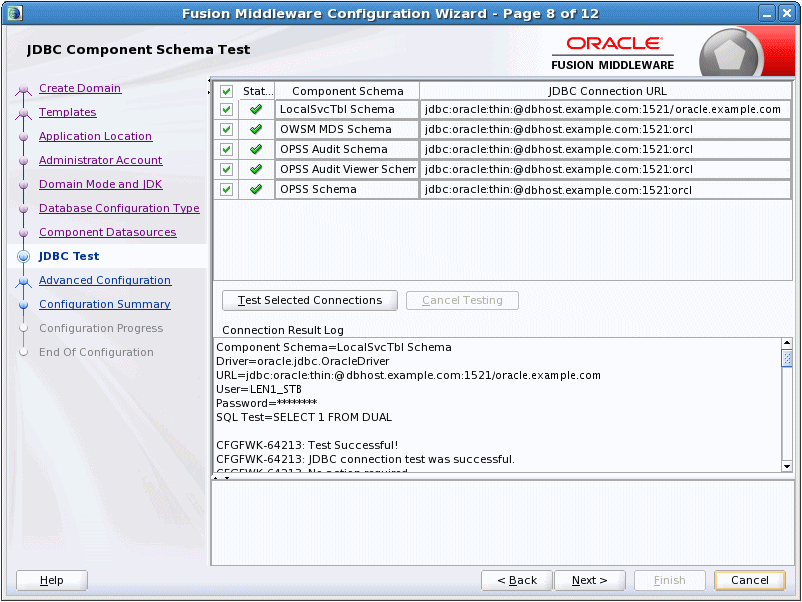Select the OPSS Audit Schema name cell
Image resolution: width=802 pixels, height=602 pixels.
tap(347, 149)
